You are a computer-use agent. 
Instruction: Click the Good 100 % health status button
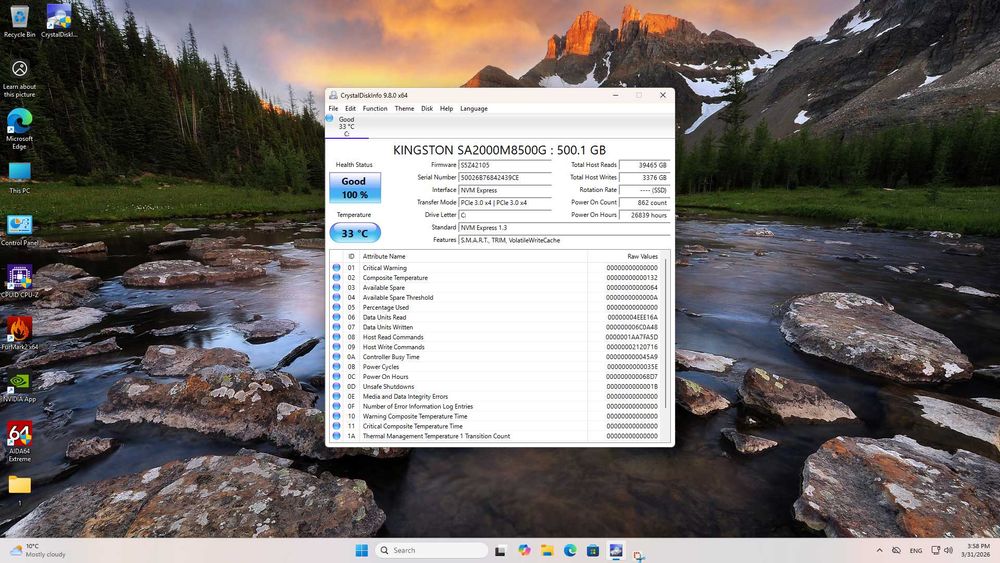[x=355, y=187]
